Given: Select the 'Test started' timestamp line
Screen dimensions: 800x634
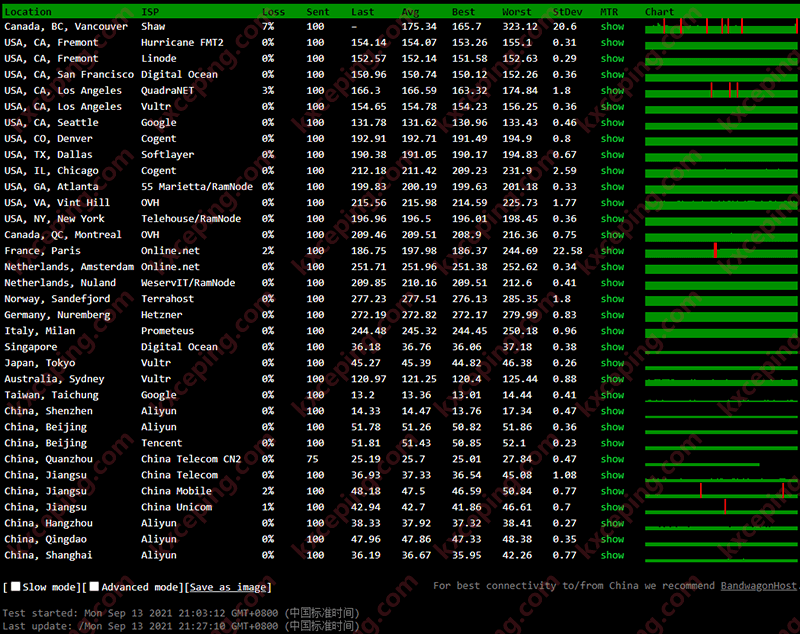Looking at the screenshot, I should (181, 613).
